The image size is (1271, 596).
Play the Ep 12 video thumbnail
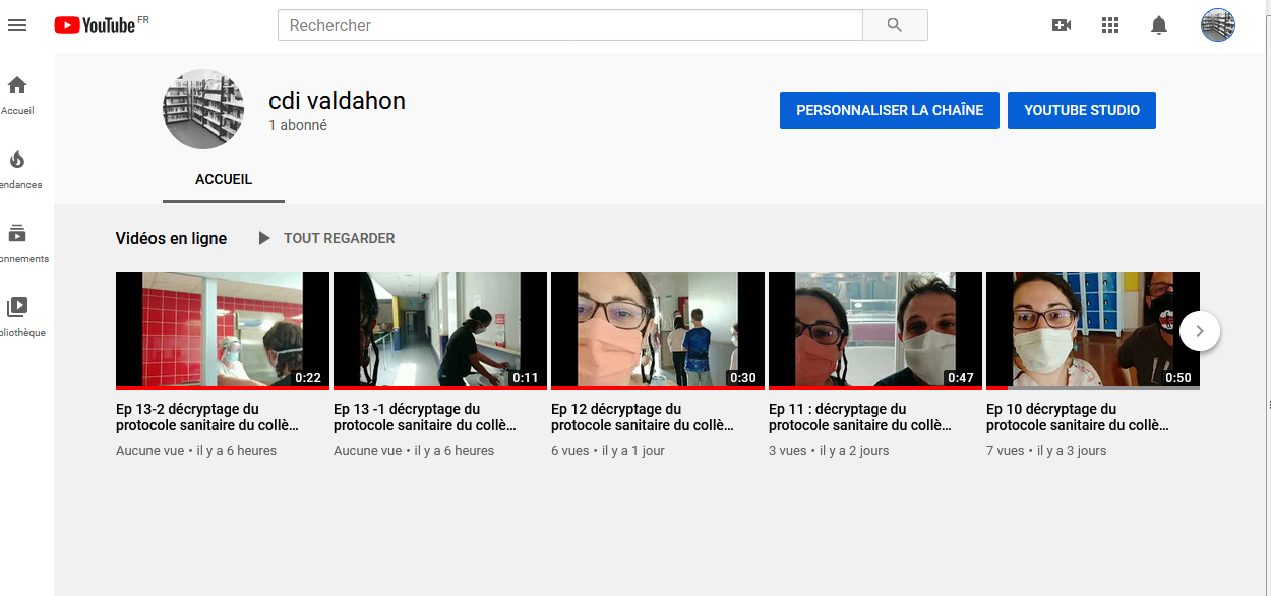coord(657,330)
